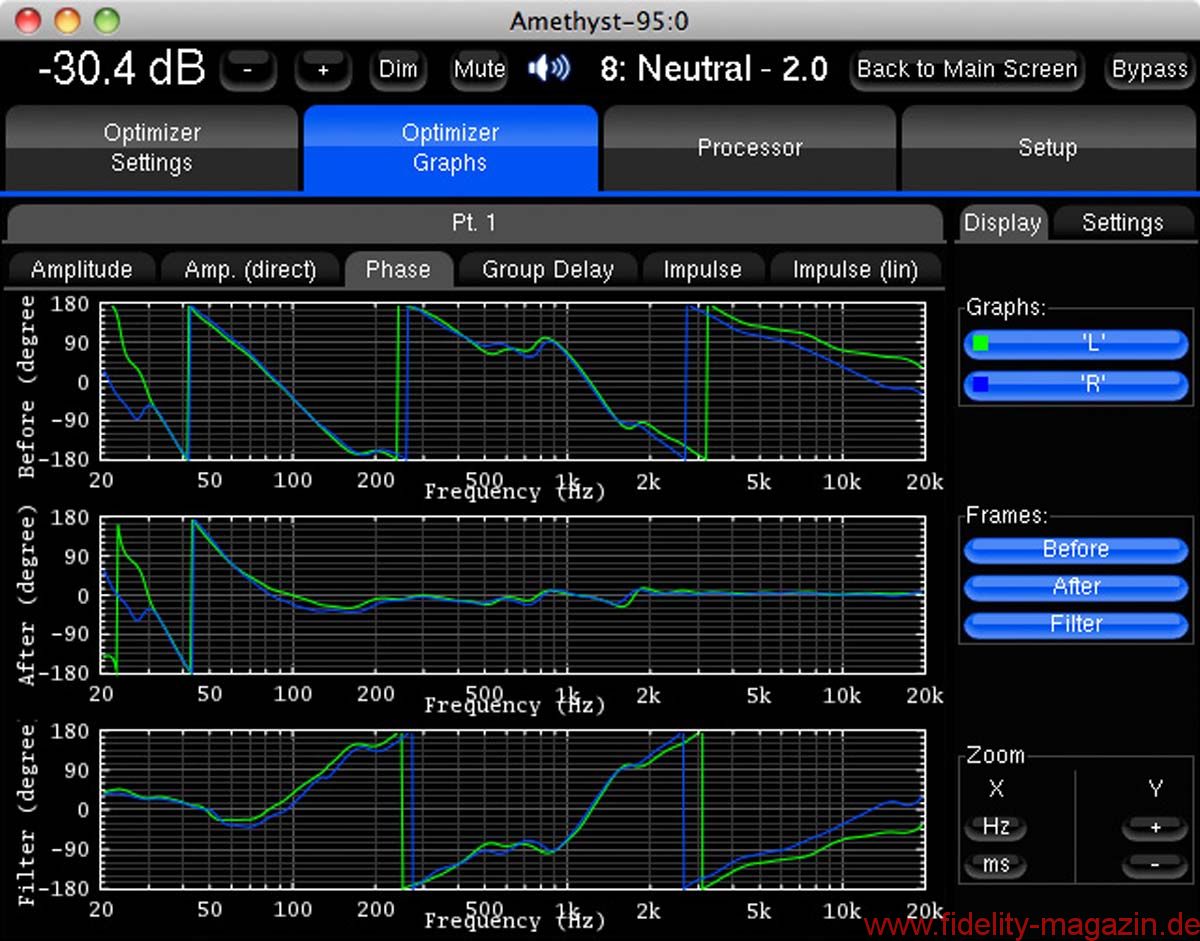Screen dimensions: 1200x941
Task: Select the Group Delay graph tab
Action: pyautogui.click(x=547, y=270)
